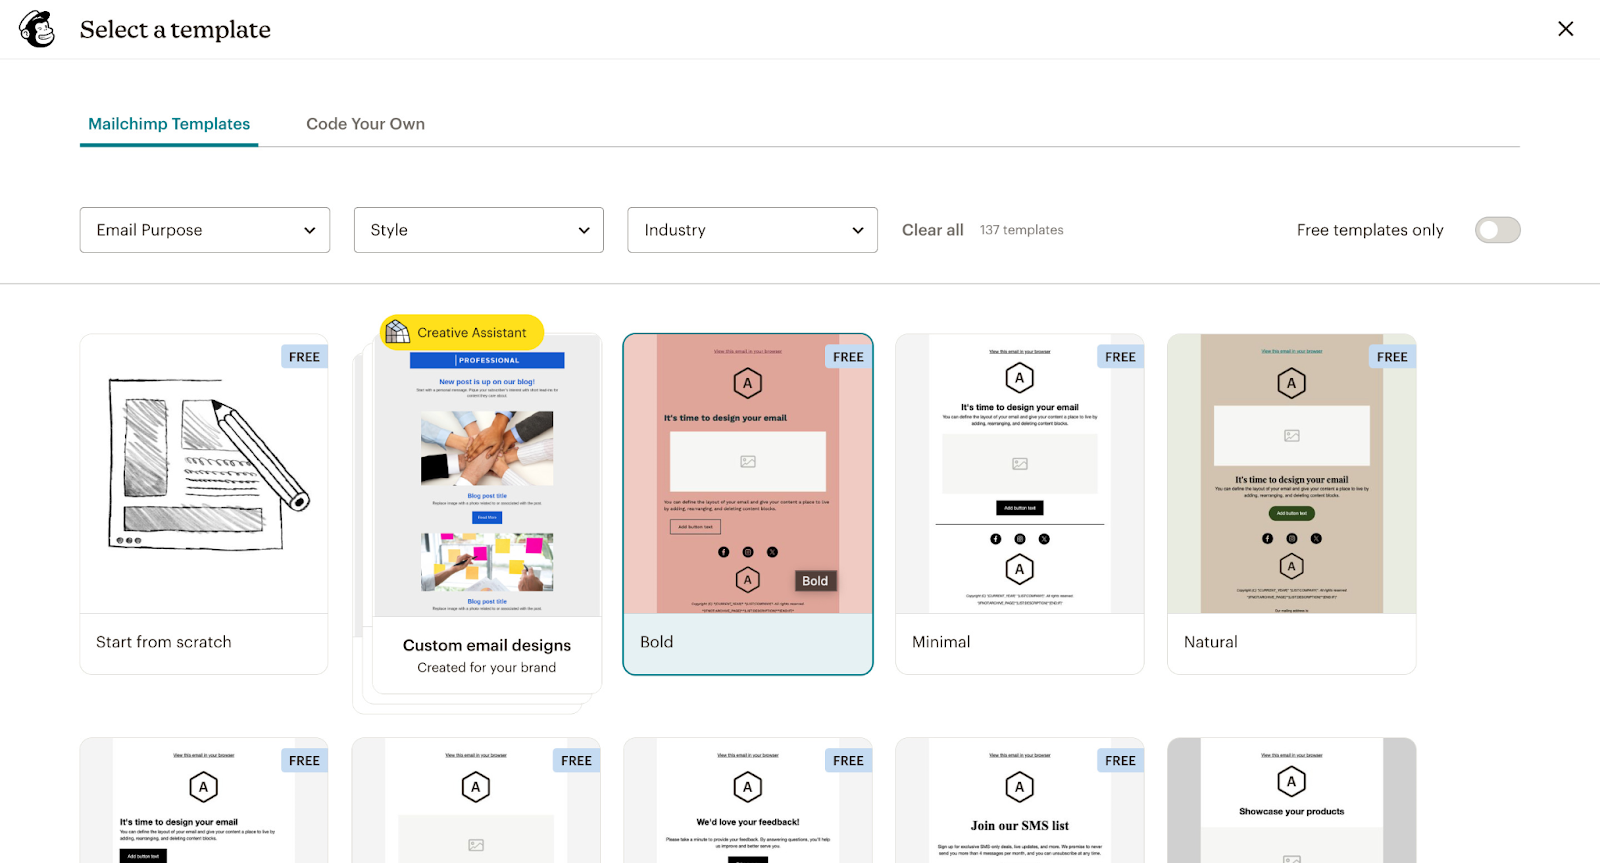The height and width of the screenshot is (863, 1600).
Task: Select the Natural template thumbnail
Action: tap(1292, 474)
